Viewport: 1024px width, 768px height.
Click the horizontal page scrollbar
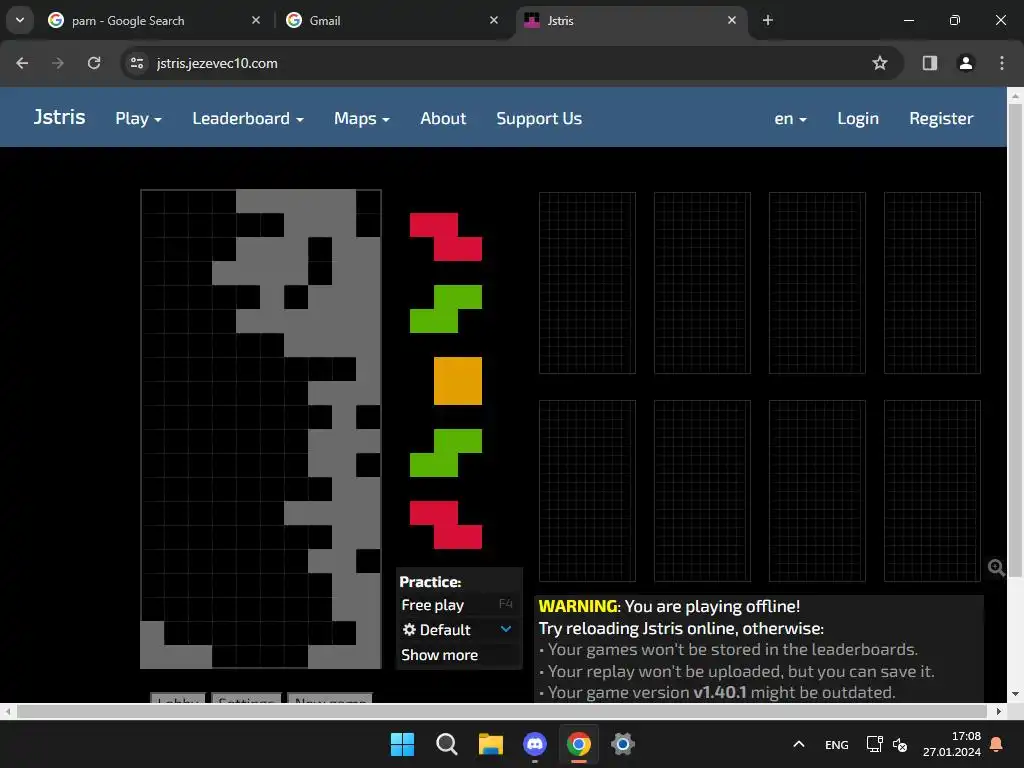[x=502, y=711]
